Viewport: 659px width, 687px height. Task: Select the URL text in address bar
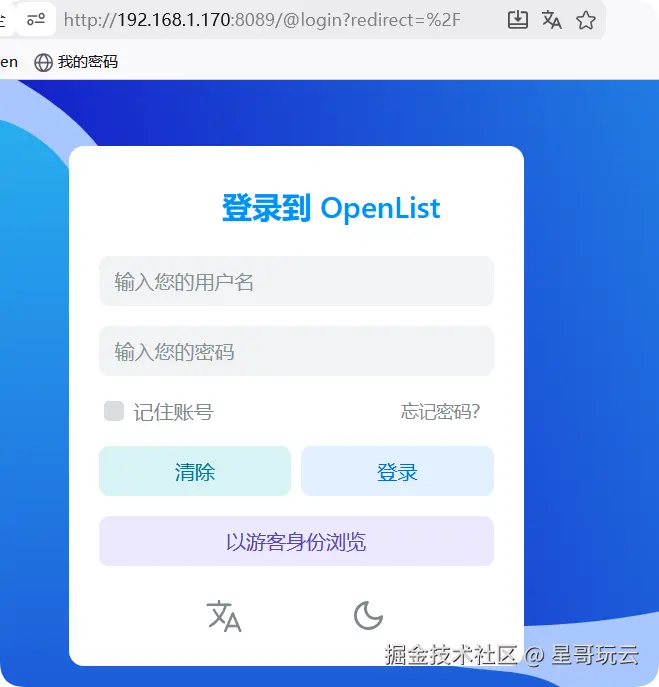[x=262, y=20]
